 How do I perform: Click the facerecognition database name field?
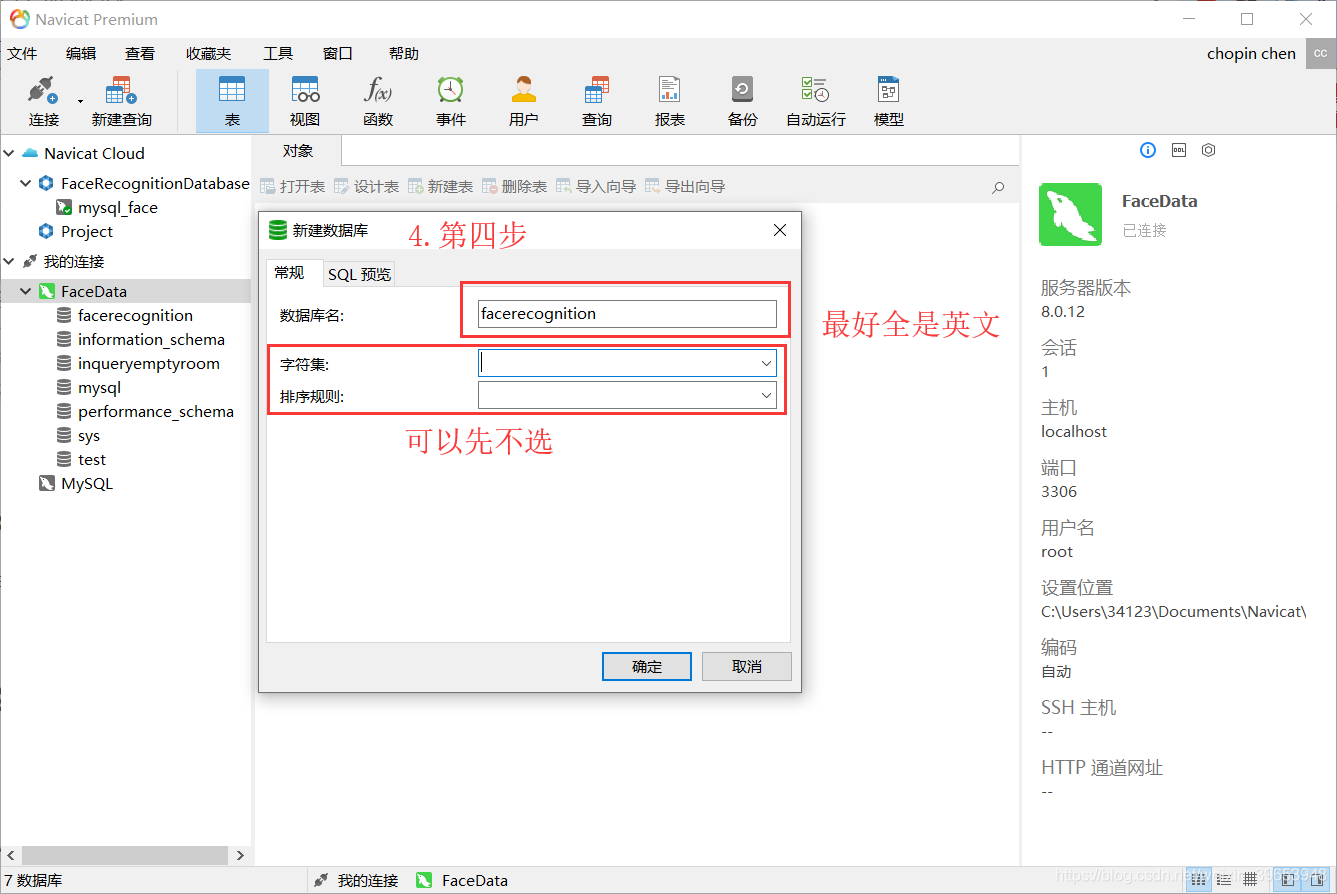click(x=626, y=313)
